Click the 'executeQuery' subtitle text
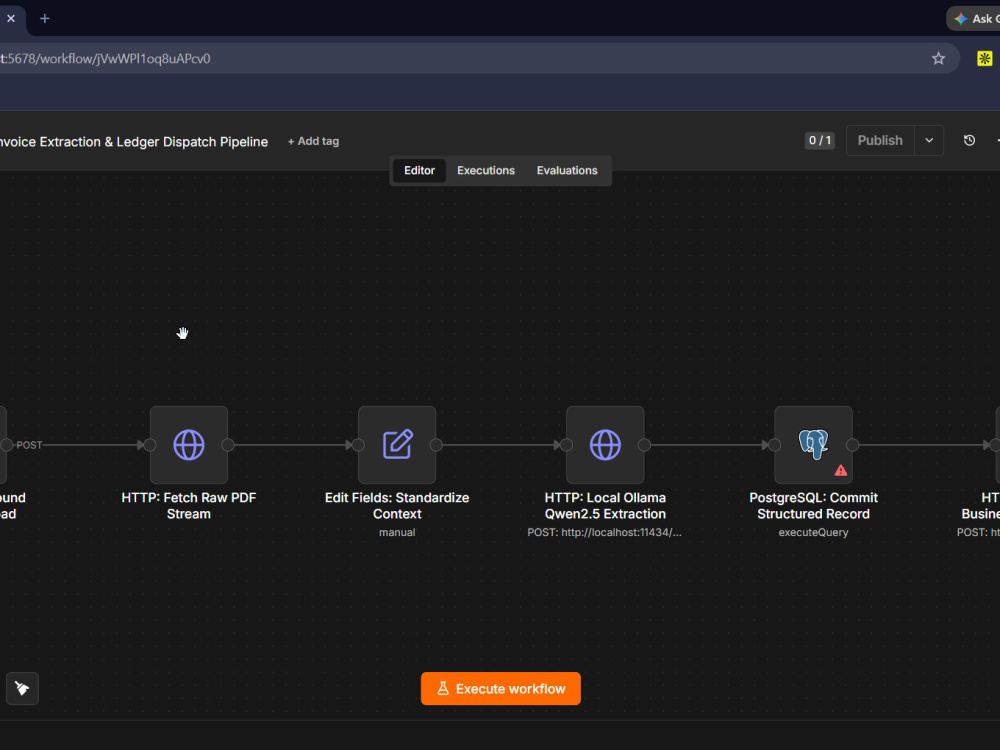 pos(813,533)
